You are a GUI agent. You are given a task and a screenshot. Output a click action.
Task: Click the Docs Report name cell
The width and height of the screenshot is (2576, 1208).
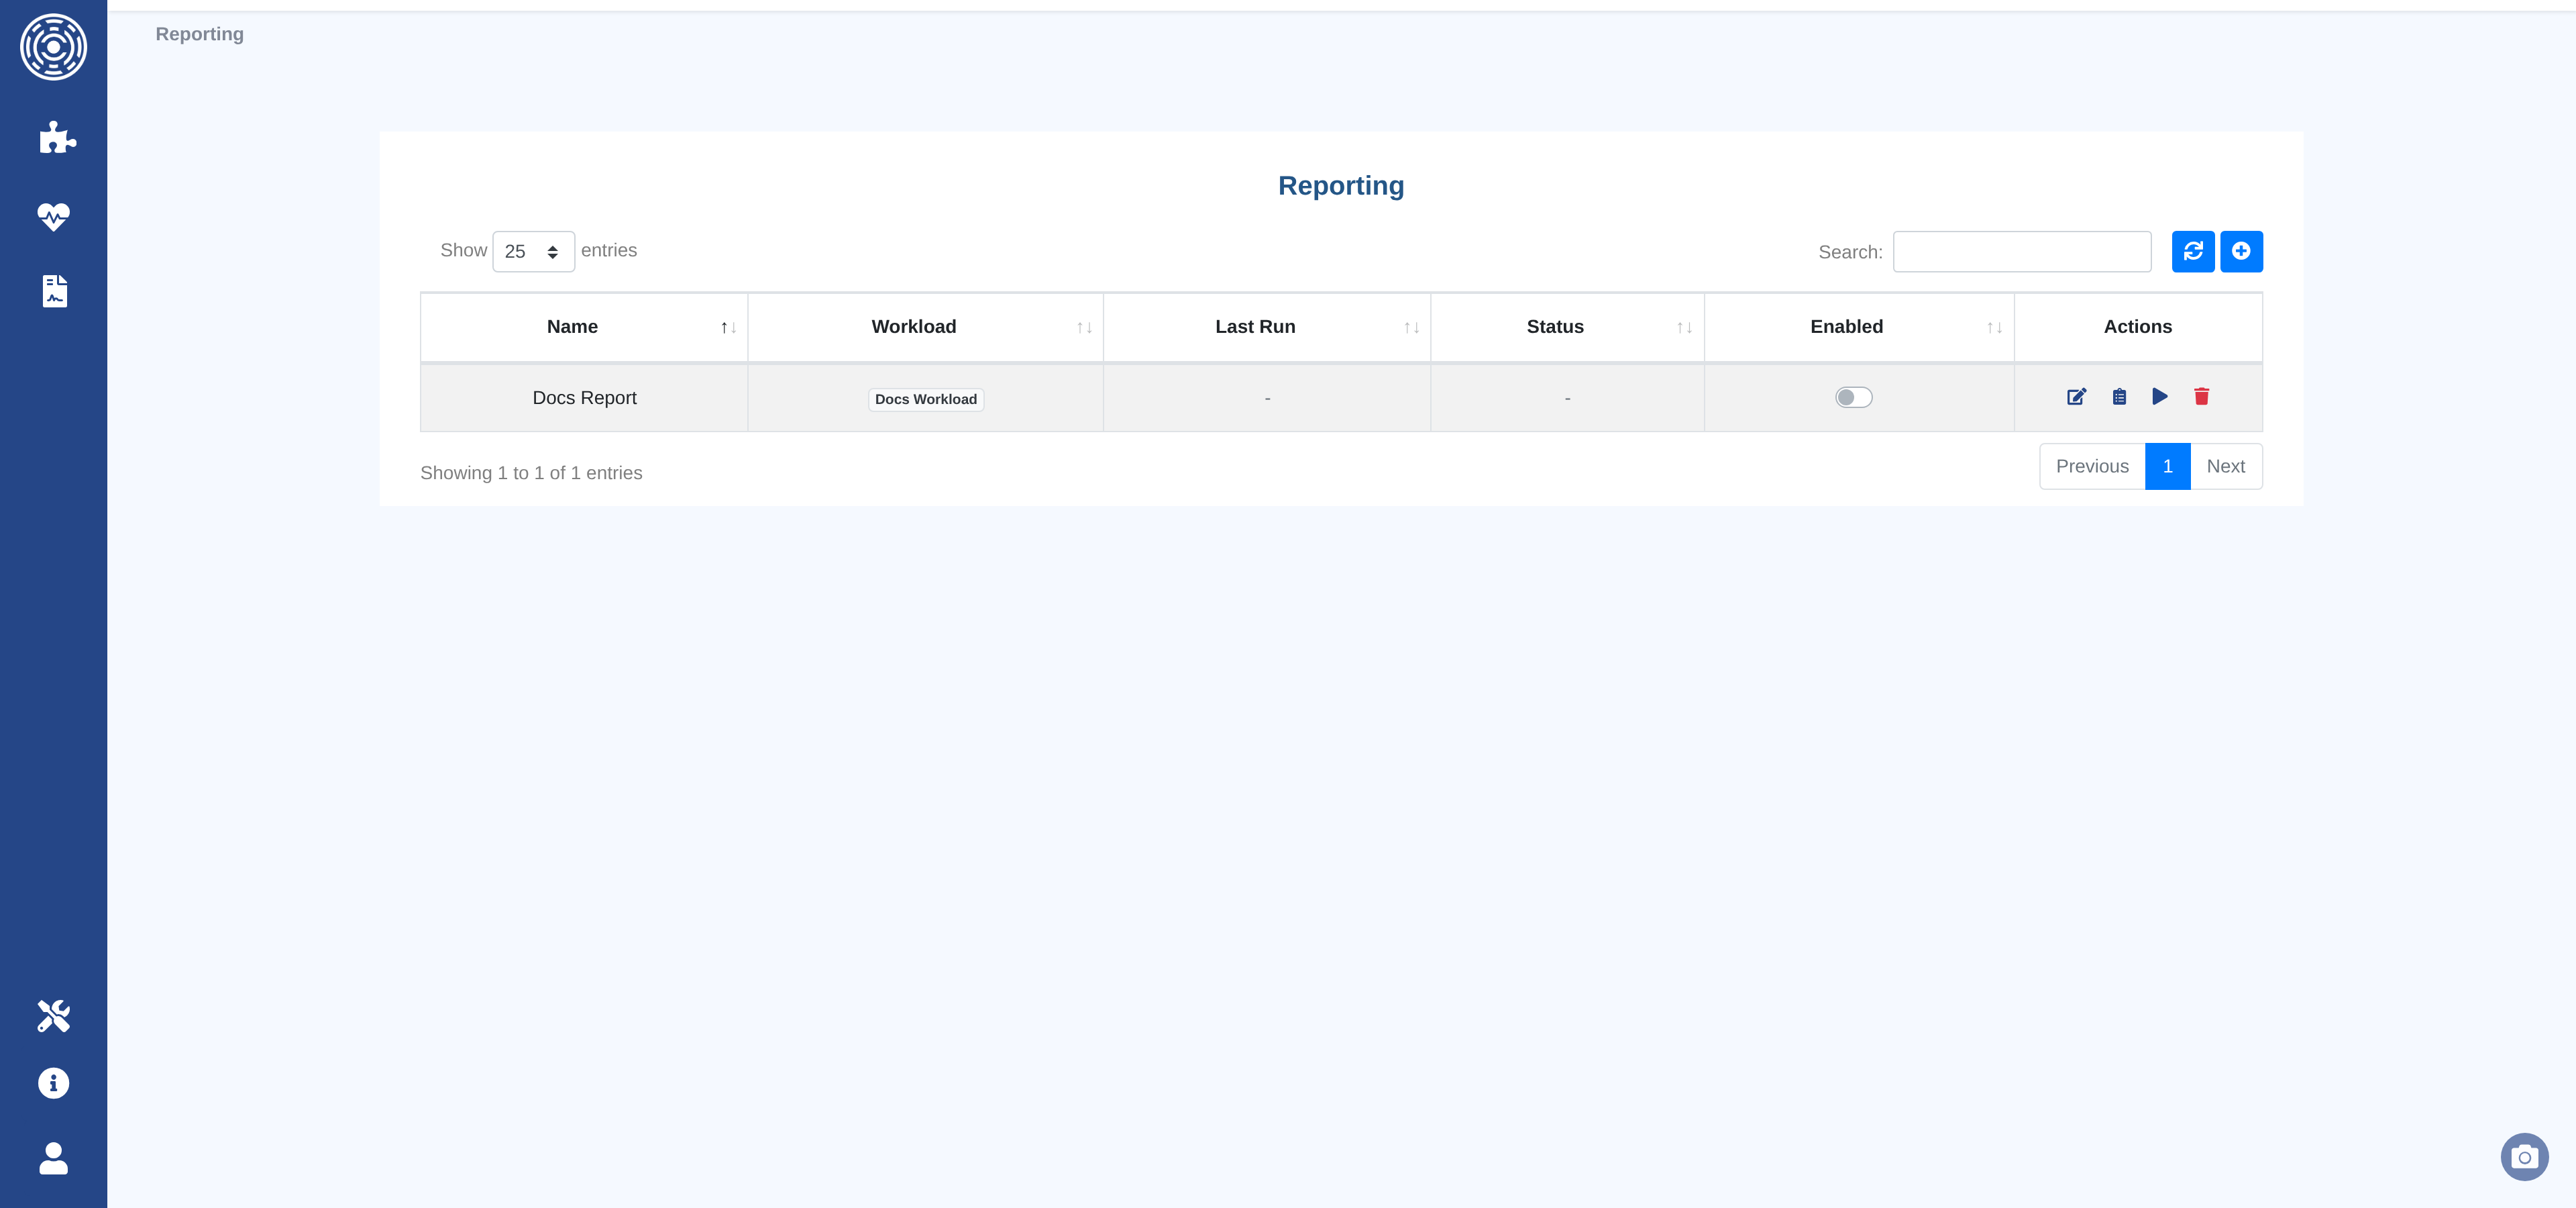584,398
